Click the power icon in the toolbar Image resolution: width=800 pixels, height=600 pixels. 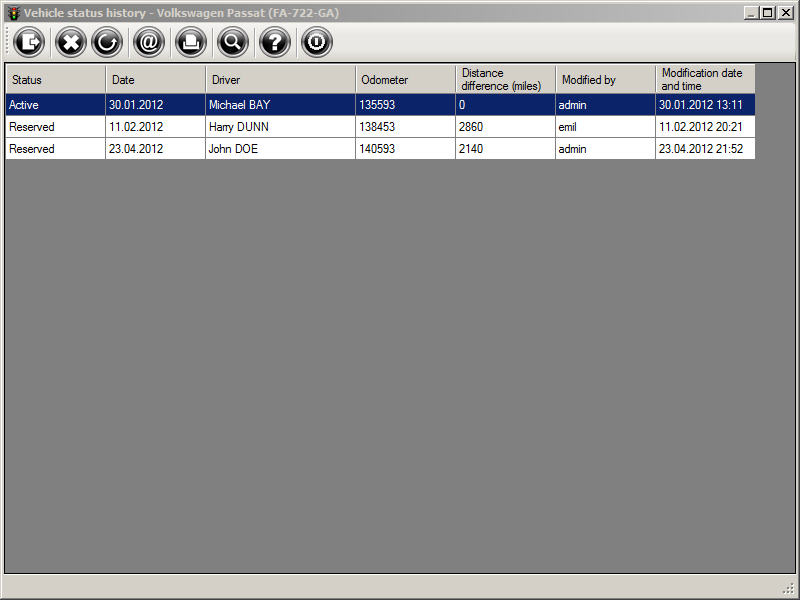click(x=316, y=42)
